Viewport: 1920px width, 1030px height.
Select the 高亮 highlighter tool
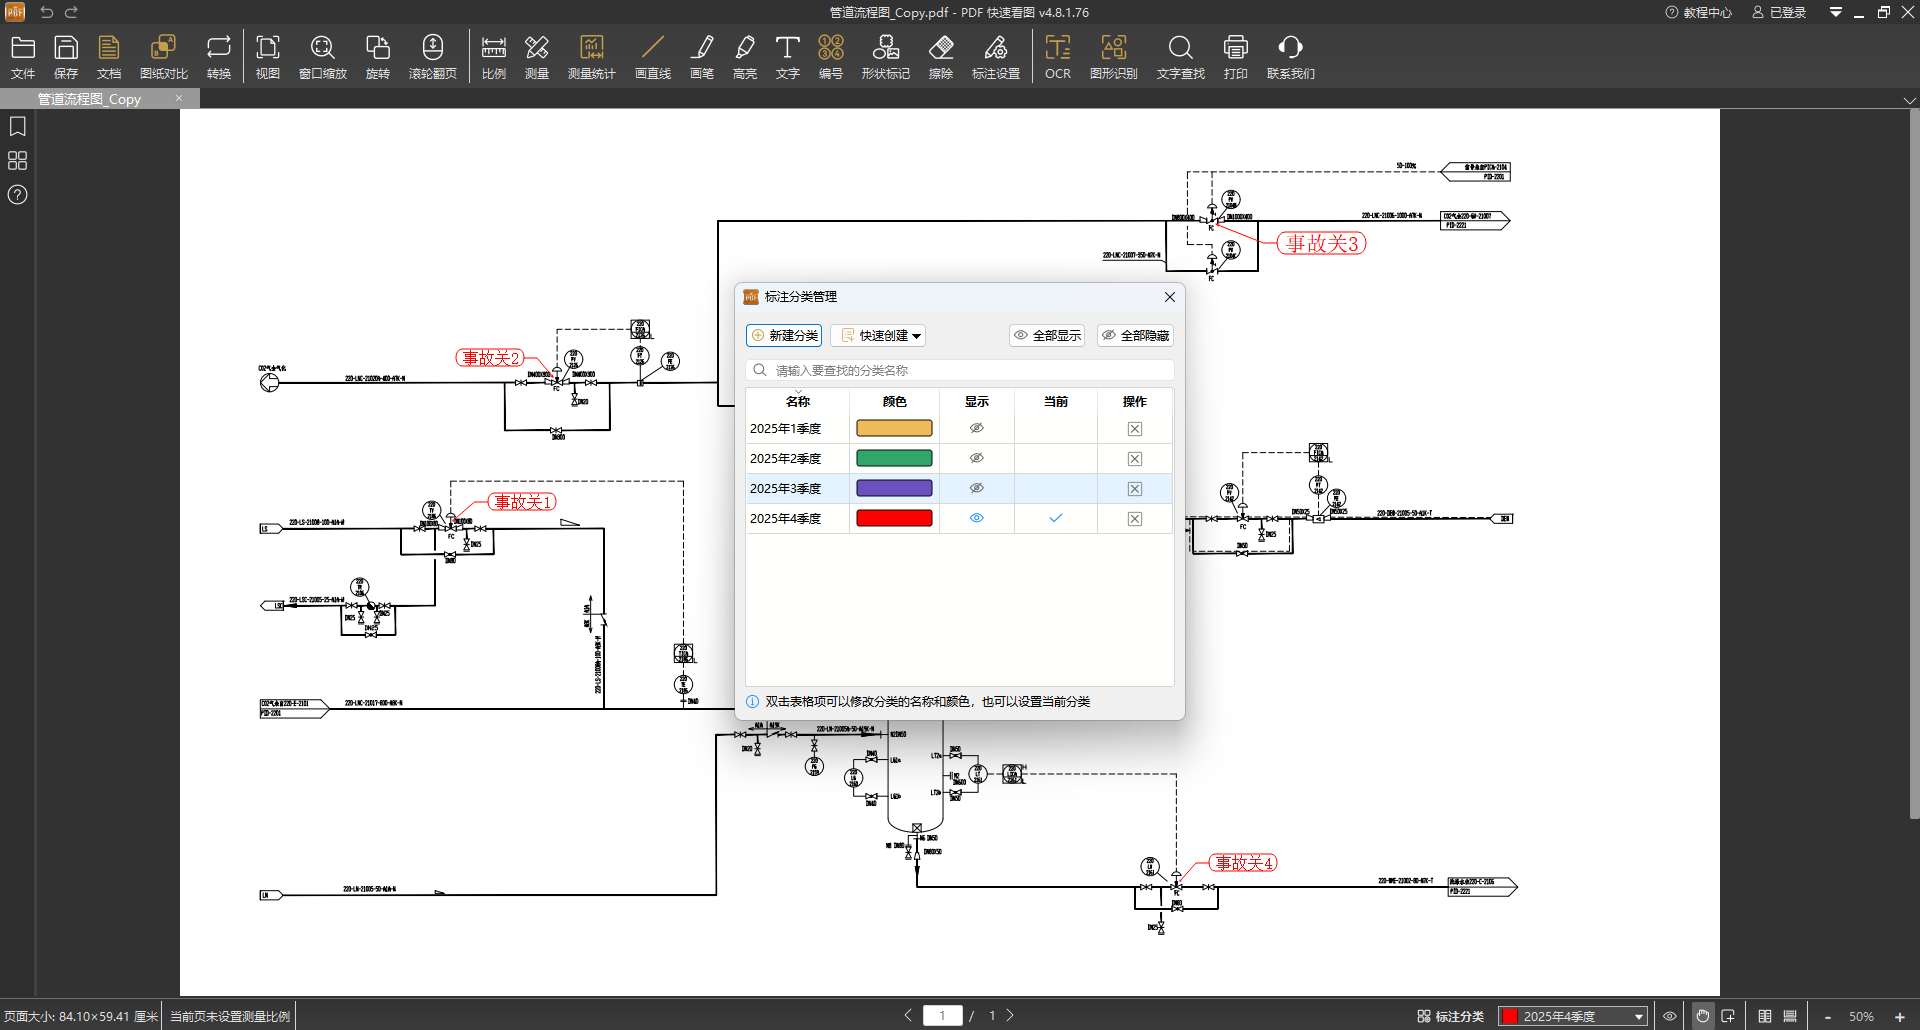(x=744, y=57)
